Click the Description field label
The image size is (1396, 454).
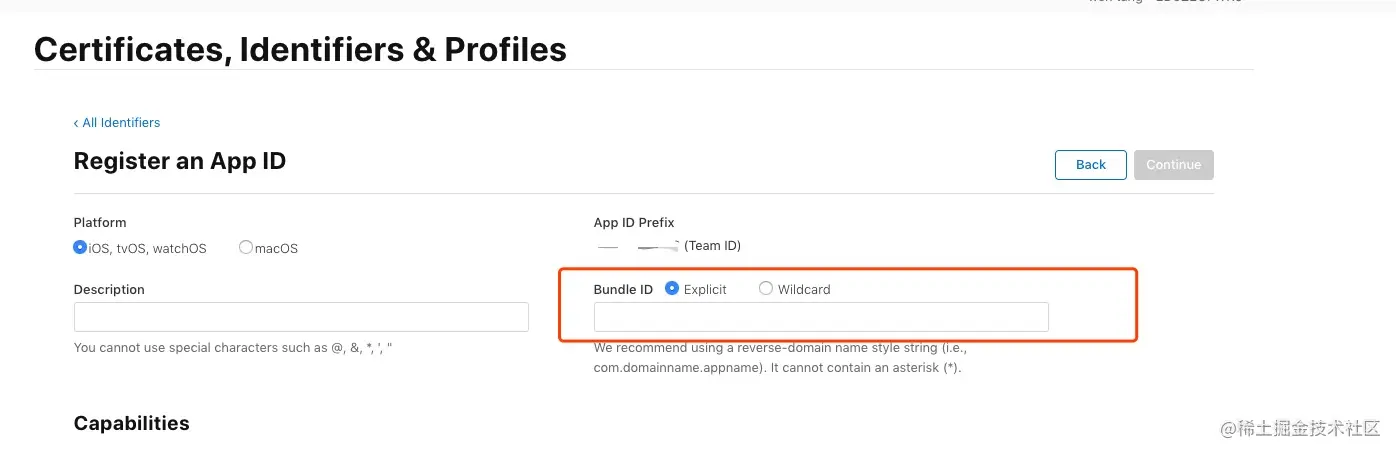(x=109, y=290)
